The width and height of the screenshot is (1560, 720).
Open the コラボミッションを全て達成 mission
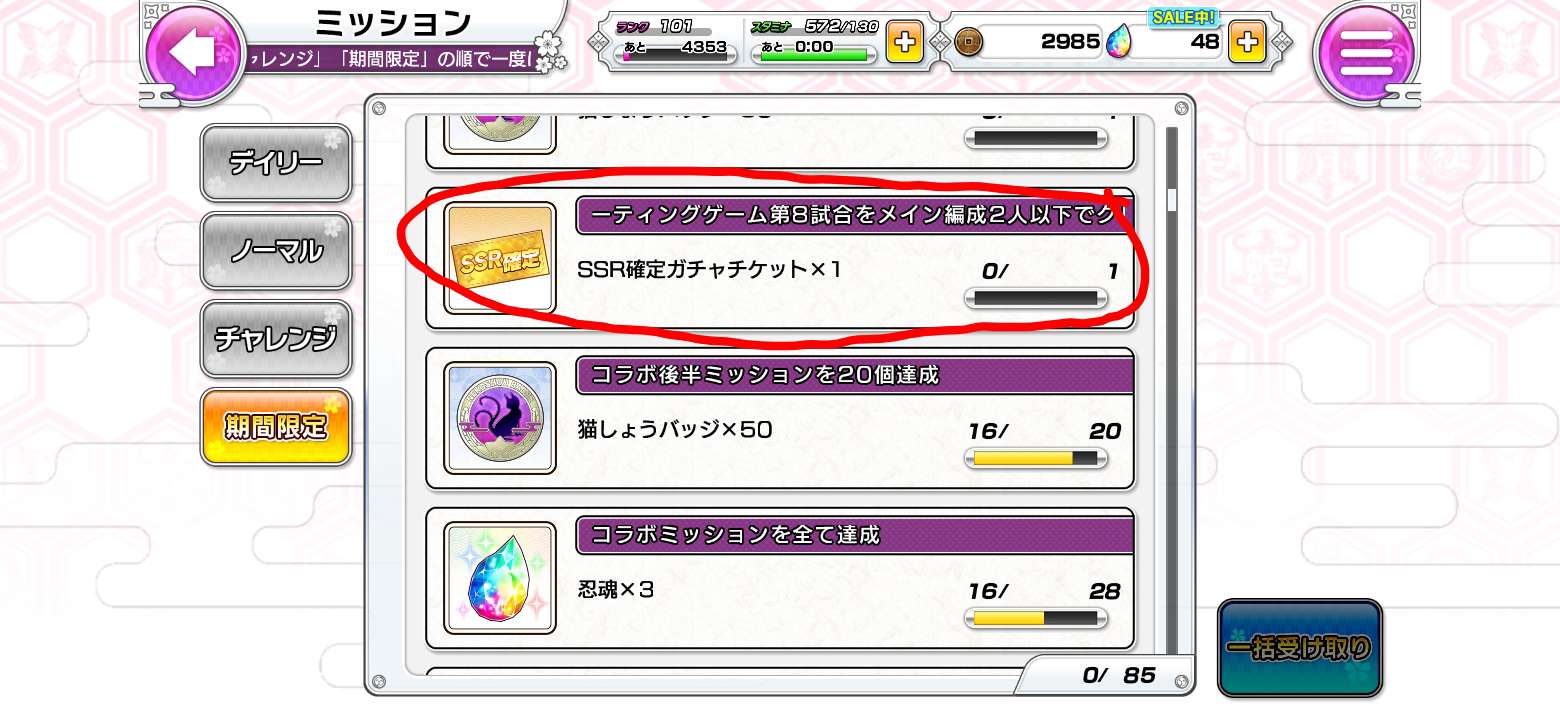(781, 578)
